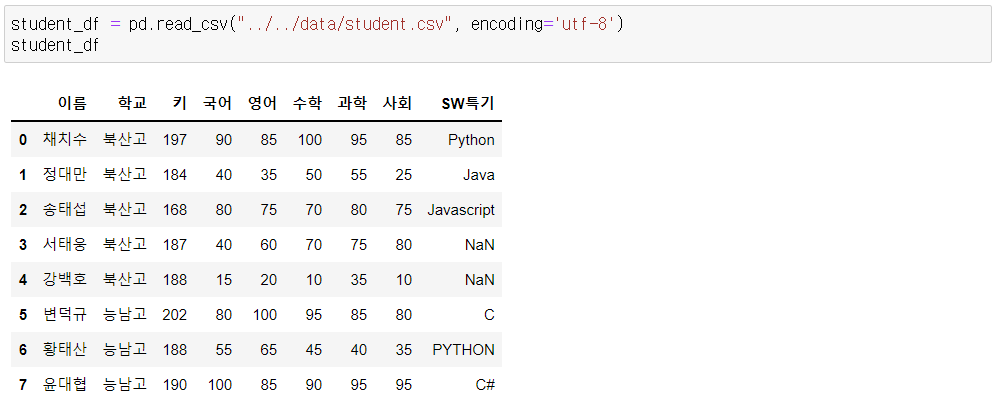Click the name cell 윤대협

(65, 384)
